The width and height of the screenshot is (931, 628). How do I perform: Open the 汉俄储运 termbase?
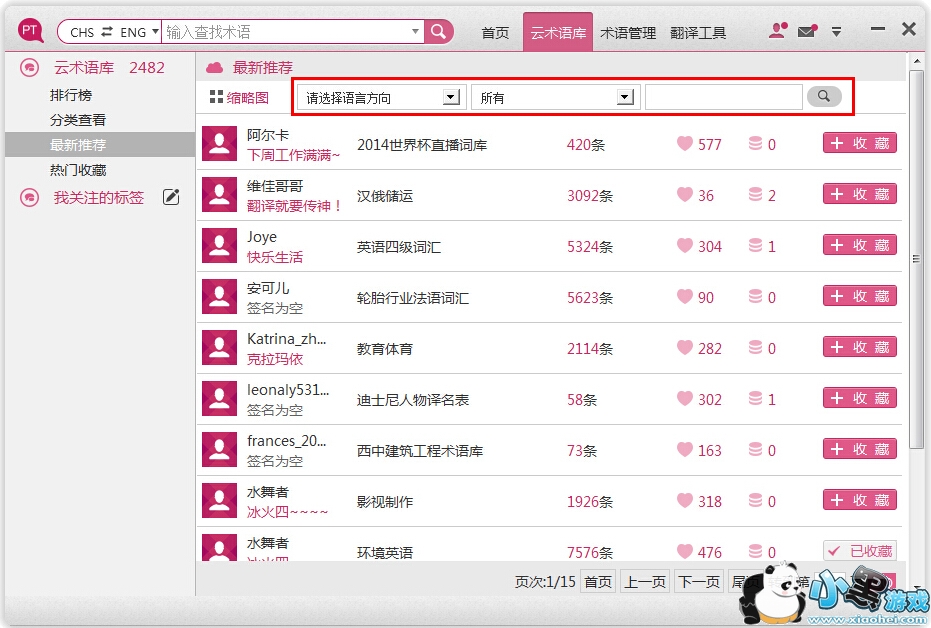(x=384, y=196)
